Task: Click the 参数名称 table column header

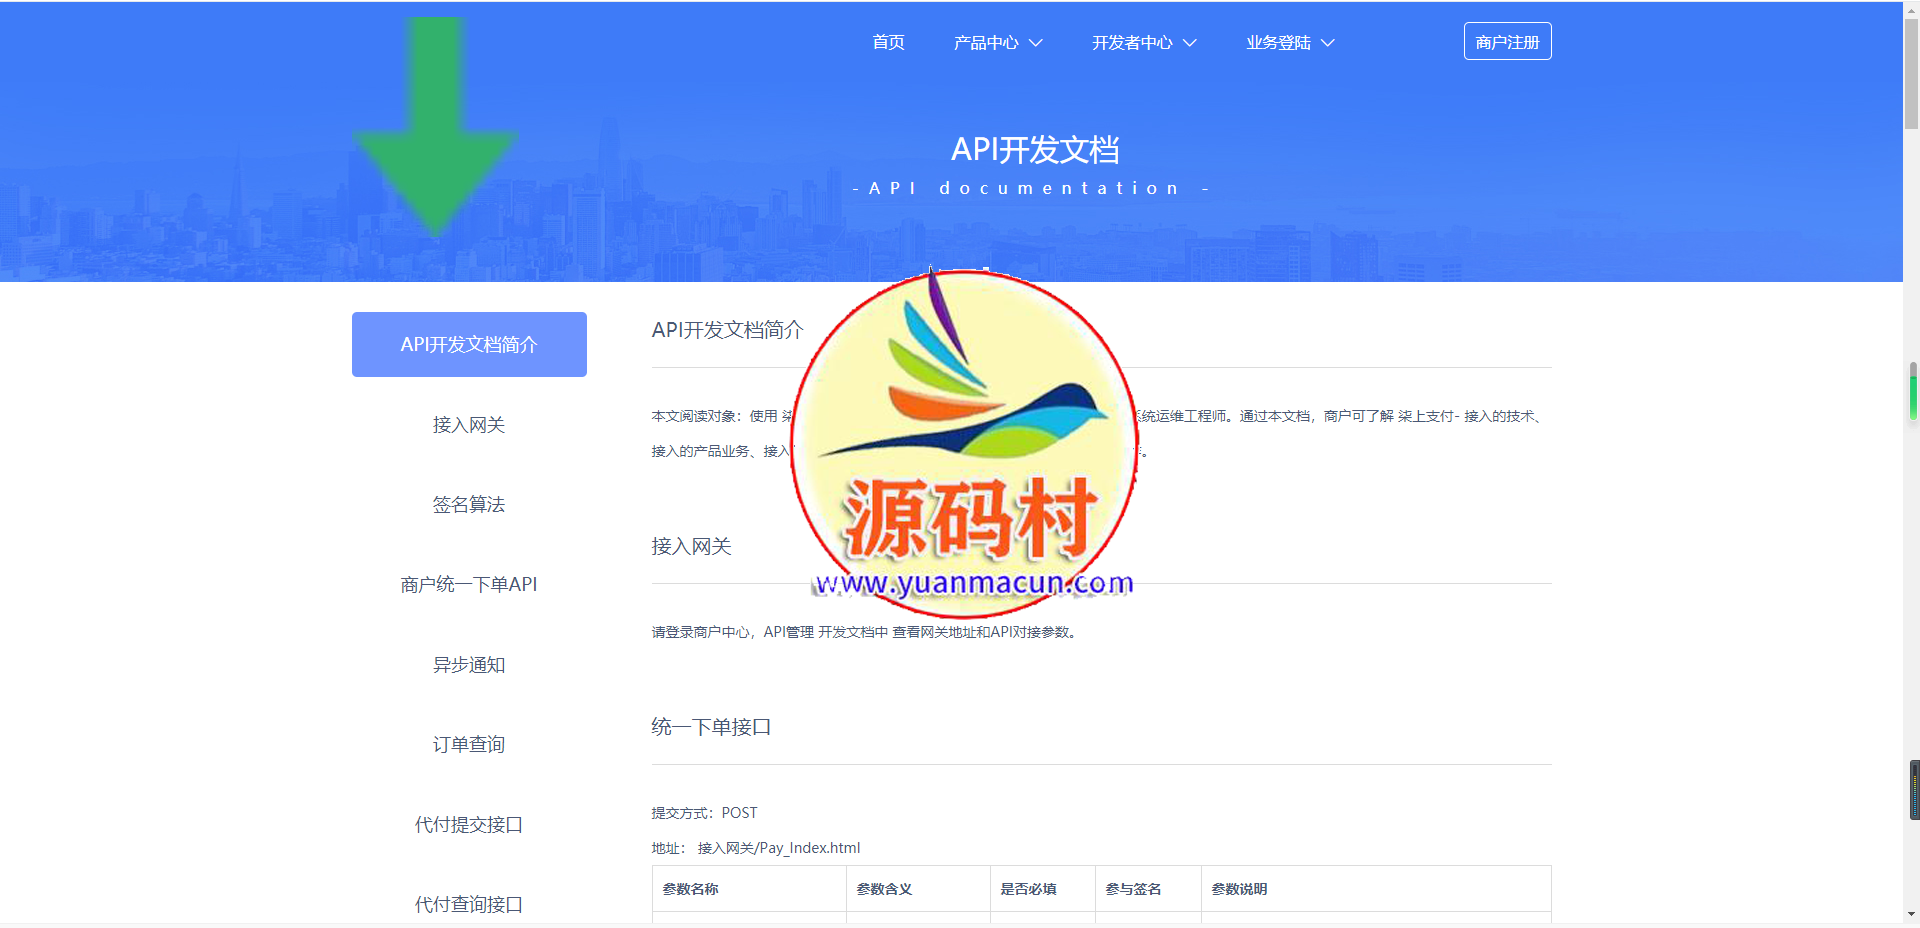Action: click(691, 889)
